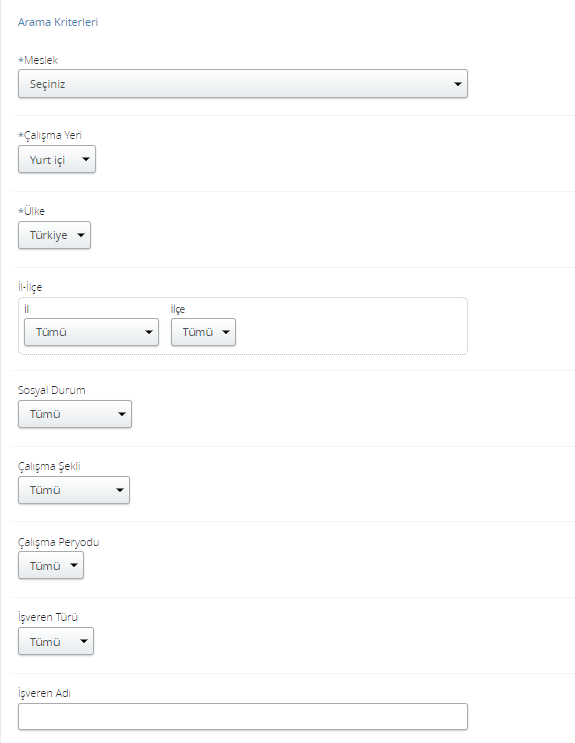
Task: Click into the İşveren Adı text field
Action: click(x=243, y=716)
